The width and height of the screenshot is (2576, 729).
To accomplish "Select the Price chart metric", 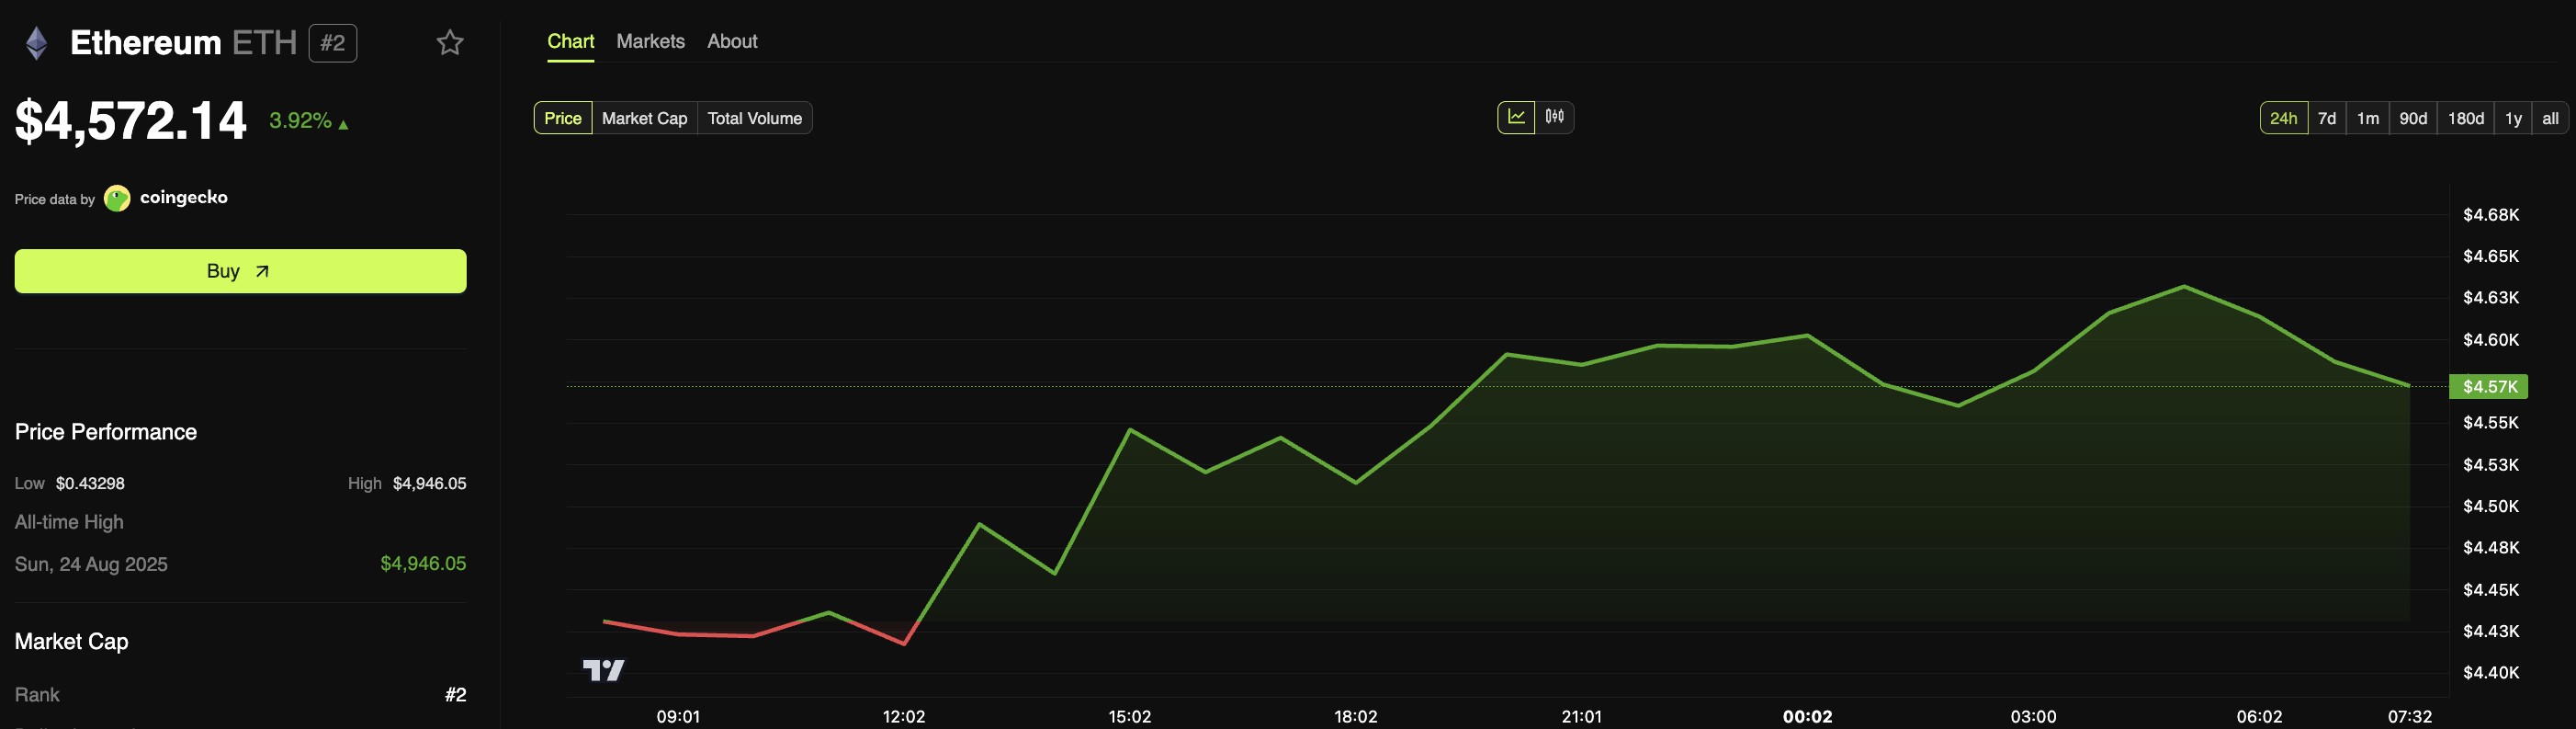I will point(563,118).
